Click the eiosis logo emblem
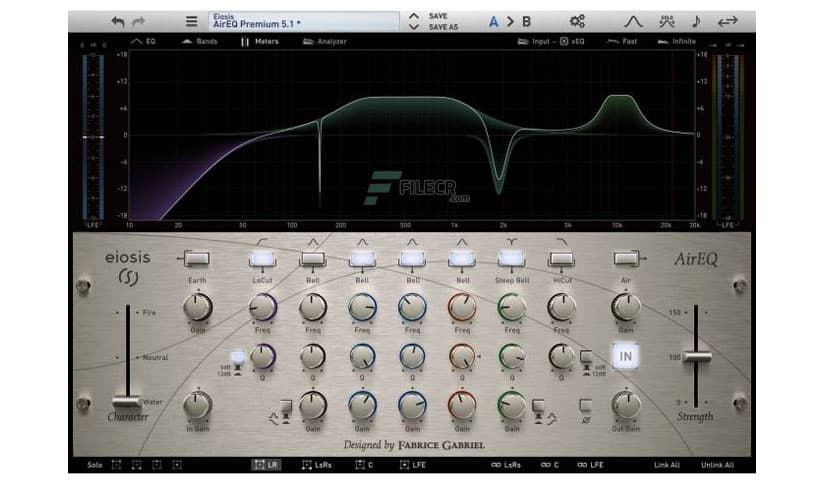 tap(128, 277)
